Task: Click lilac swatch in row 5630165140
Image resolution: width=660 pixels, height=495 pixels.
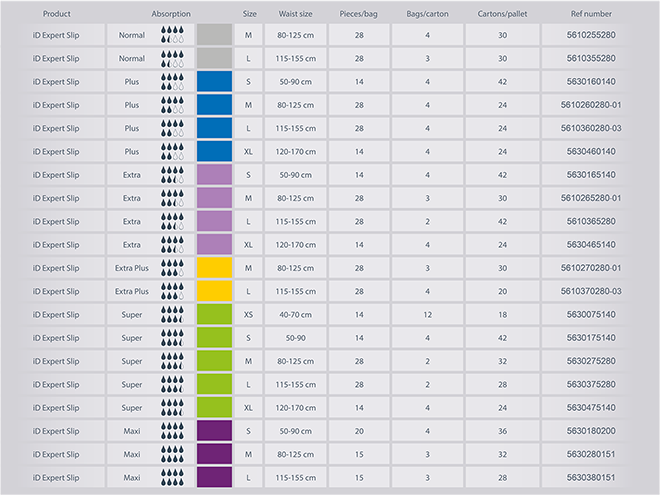Action: [214, 174]
